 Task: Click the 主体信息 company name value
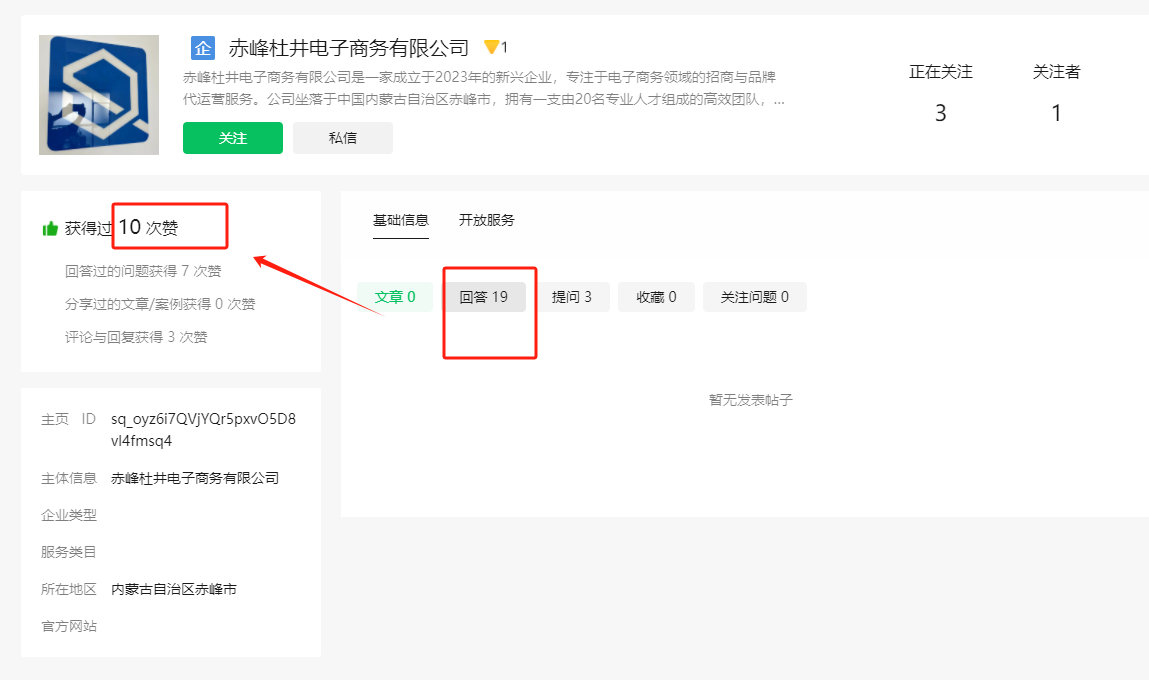coord(195,478)
